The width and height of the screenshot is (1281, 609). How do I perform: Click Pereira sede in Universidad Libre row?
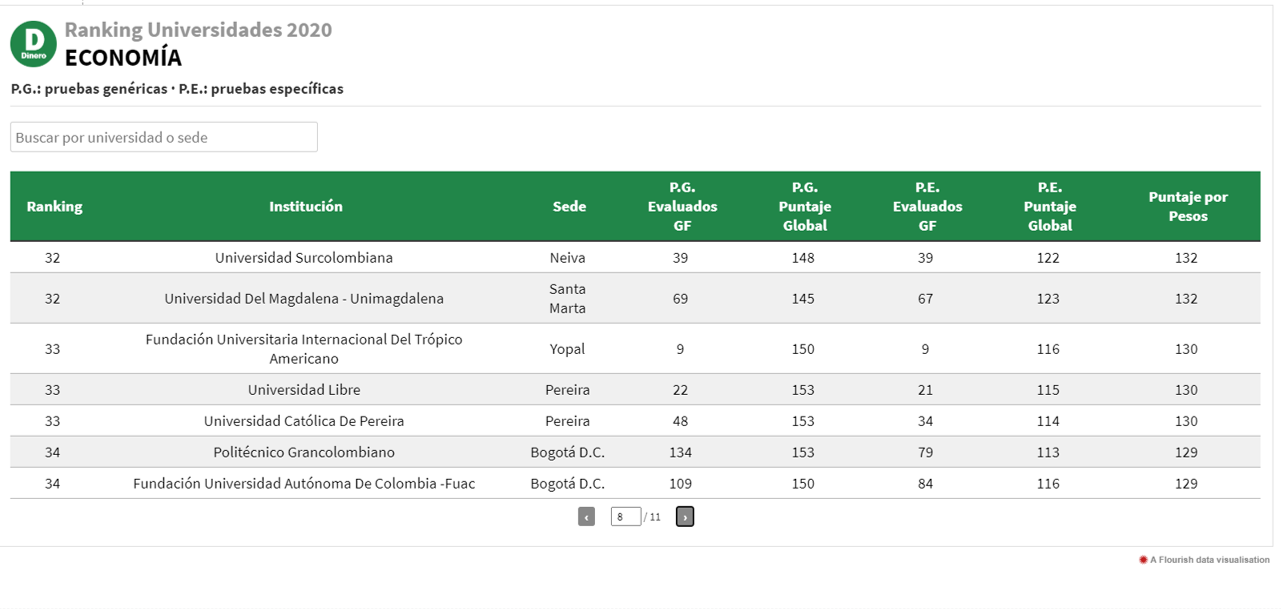pyautogui.click(x=568, y=390)
